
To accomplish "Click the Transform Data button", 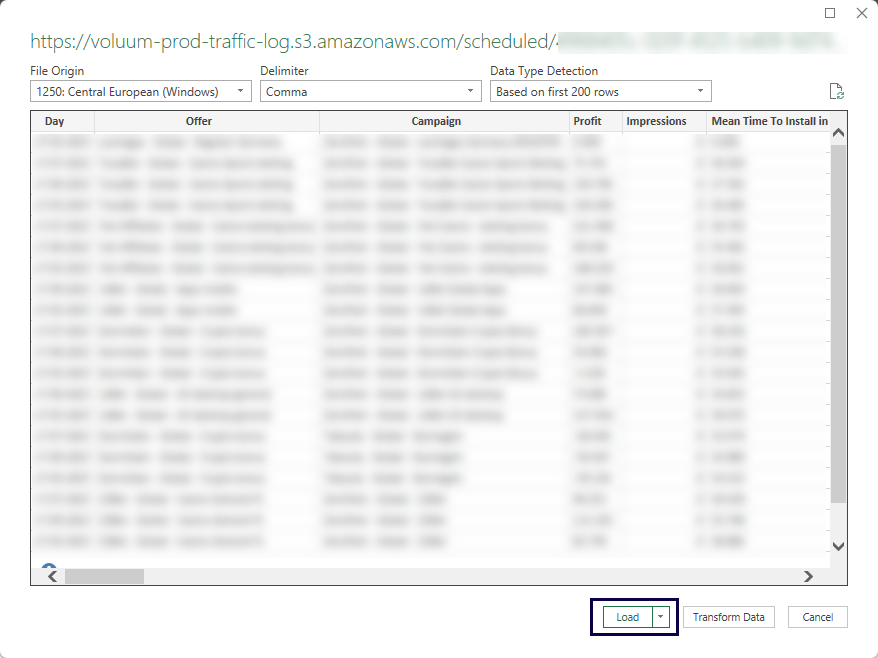I will (x=729, y=617).
